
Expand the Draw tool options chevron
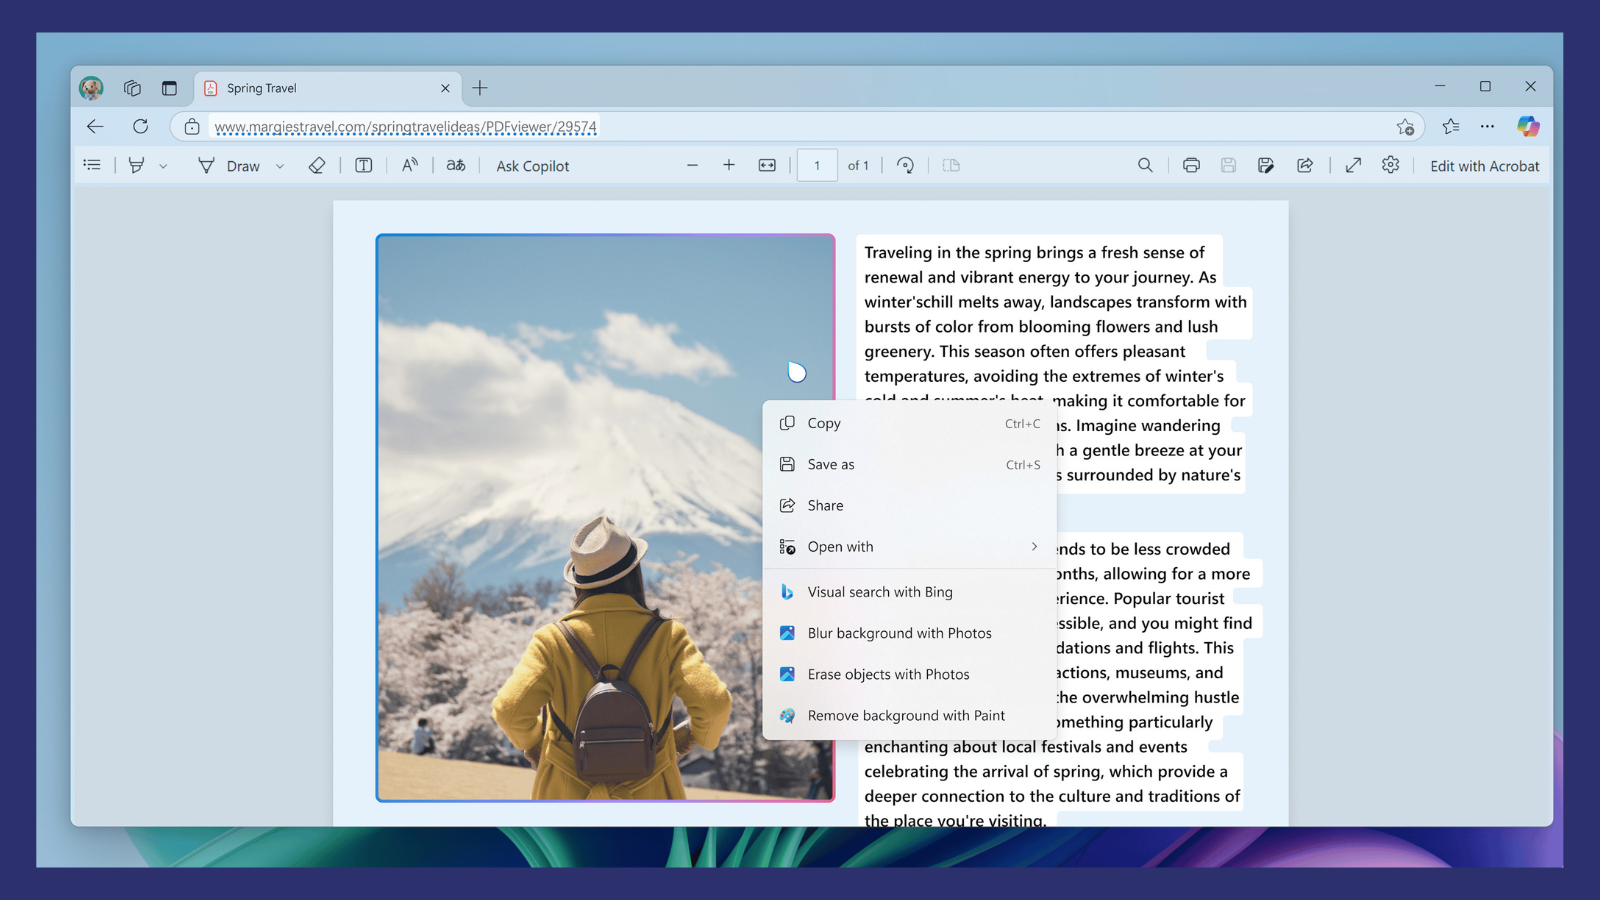[280, 167]
